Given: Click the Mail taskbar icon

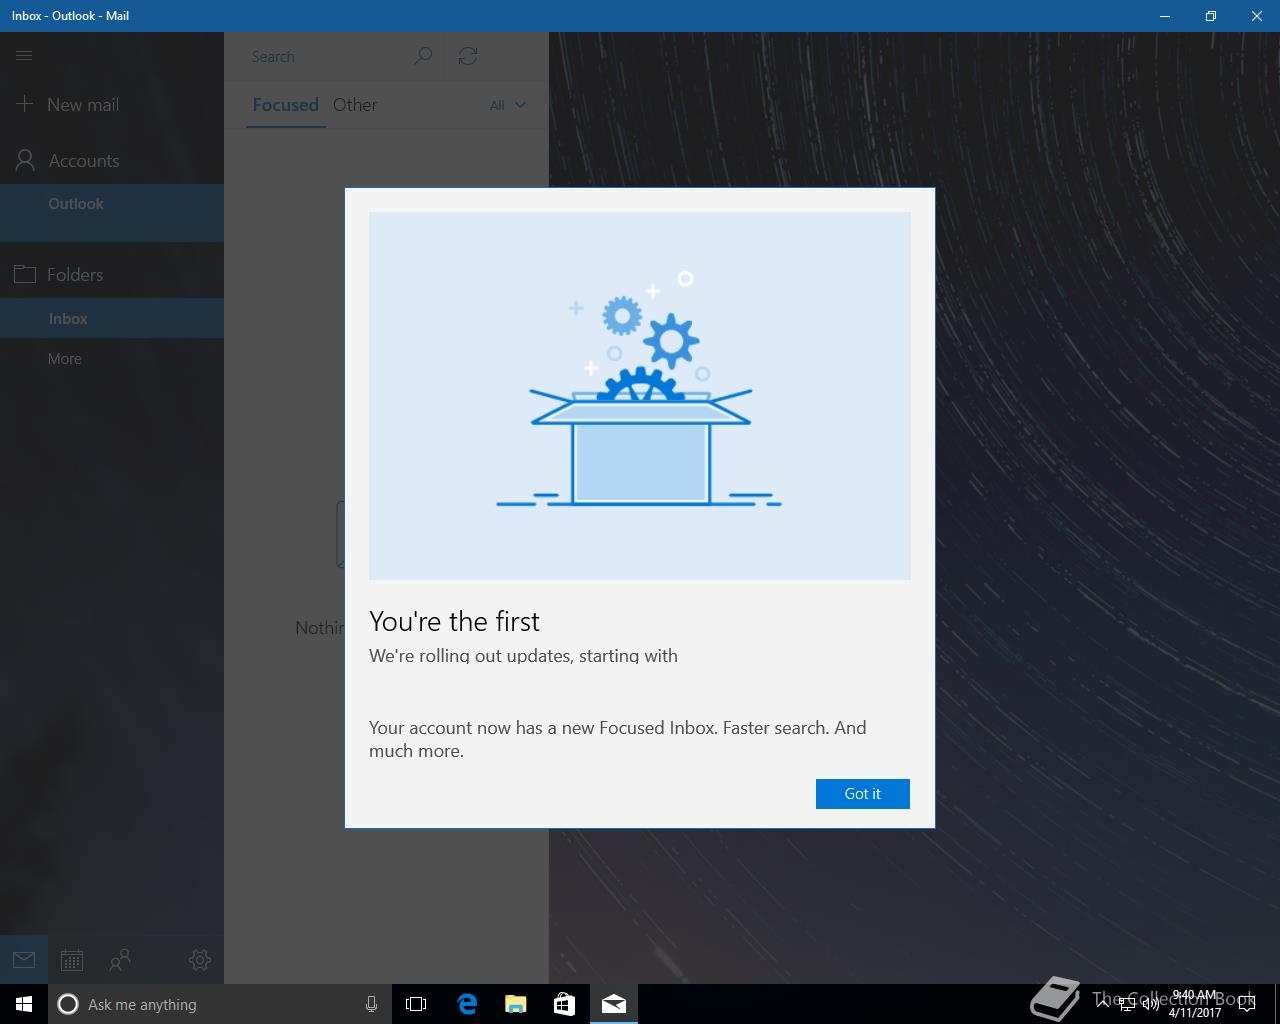Looking at the screenshot, I should [x=614, y=1004].
